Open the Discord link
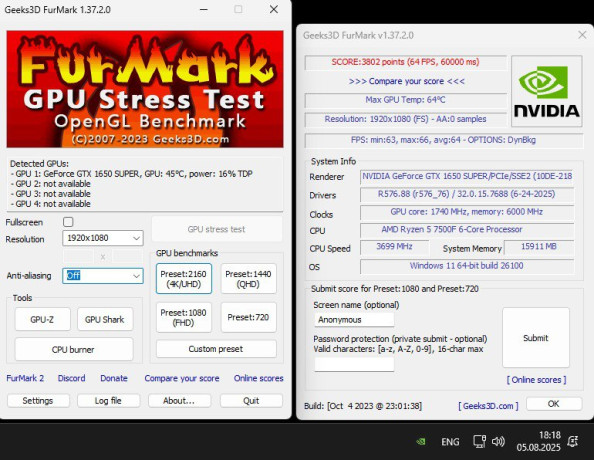This screenshot has width=594, height=460. tap(71, 378)
